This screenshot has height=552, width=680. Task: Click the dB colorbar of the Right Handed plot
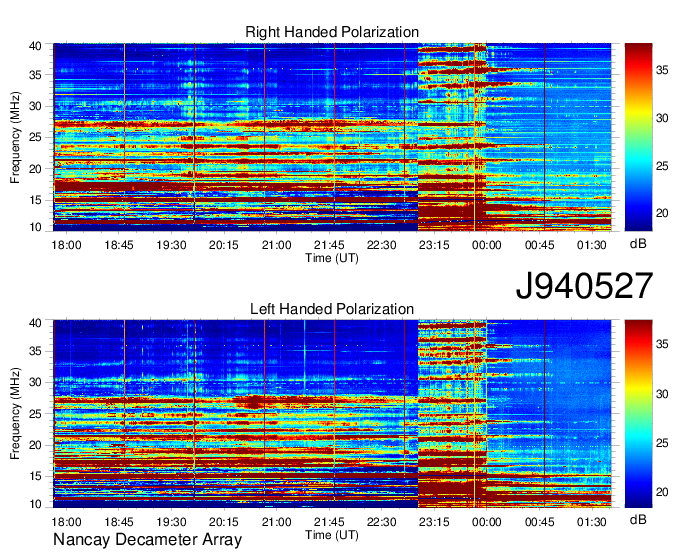(x=638, y=137)
